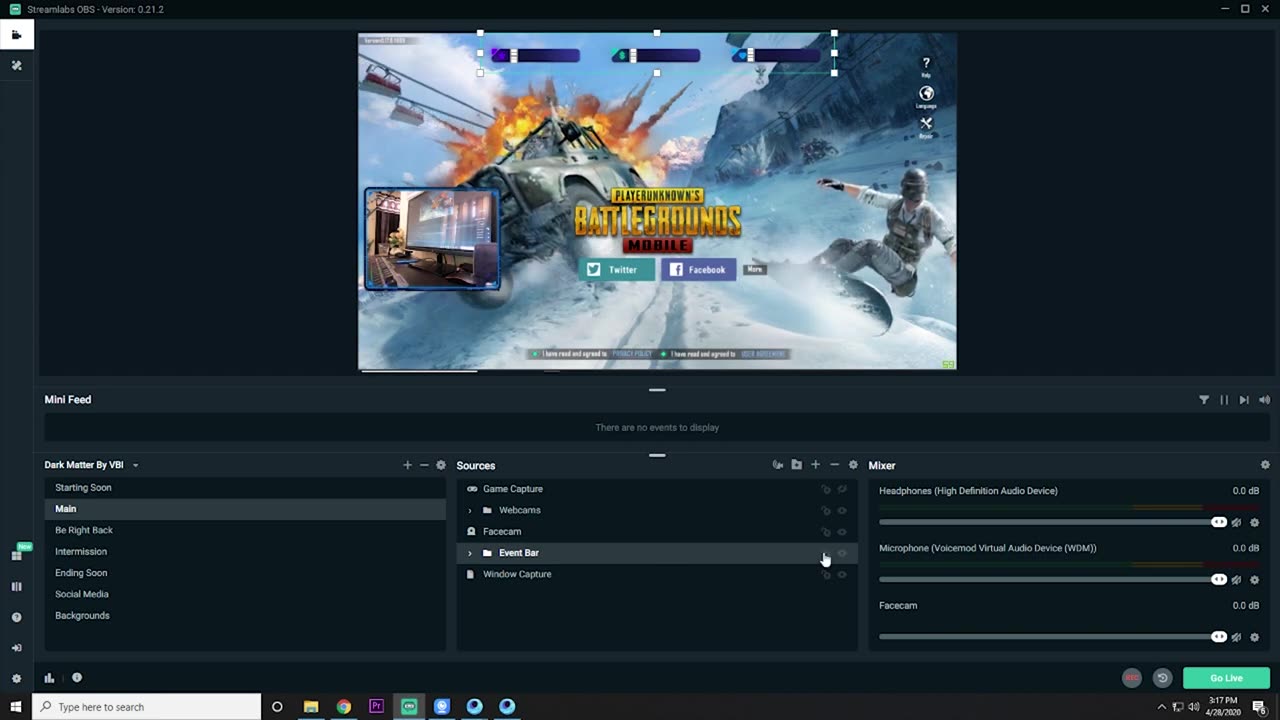Image resolution: width=1280 pixels, height=720 pixels.
Task: Open the Layout Editor columns icon
Action: [16, 587]
